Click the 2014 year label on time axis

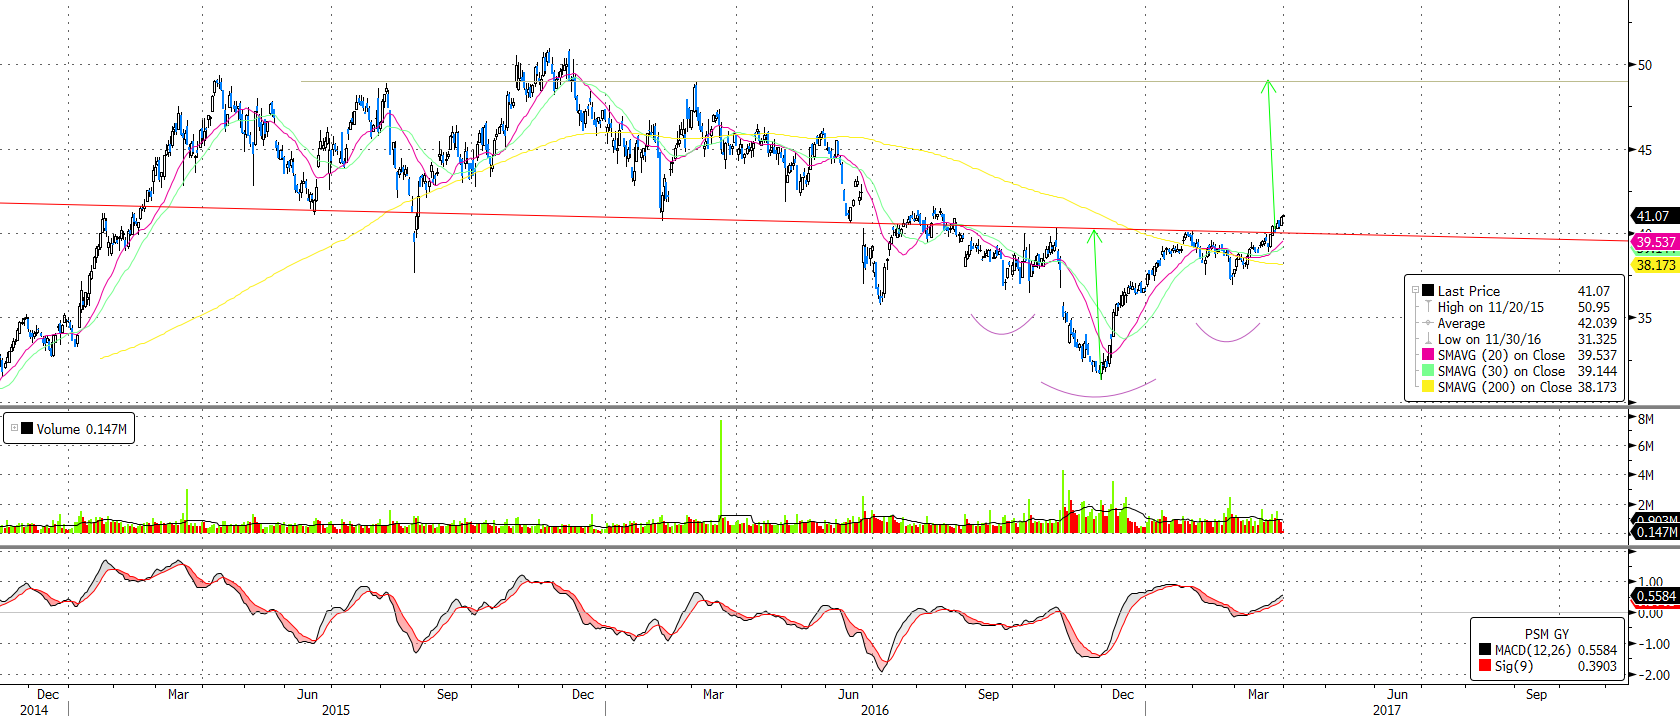(33, 709)
